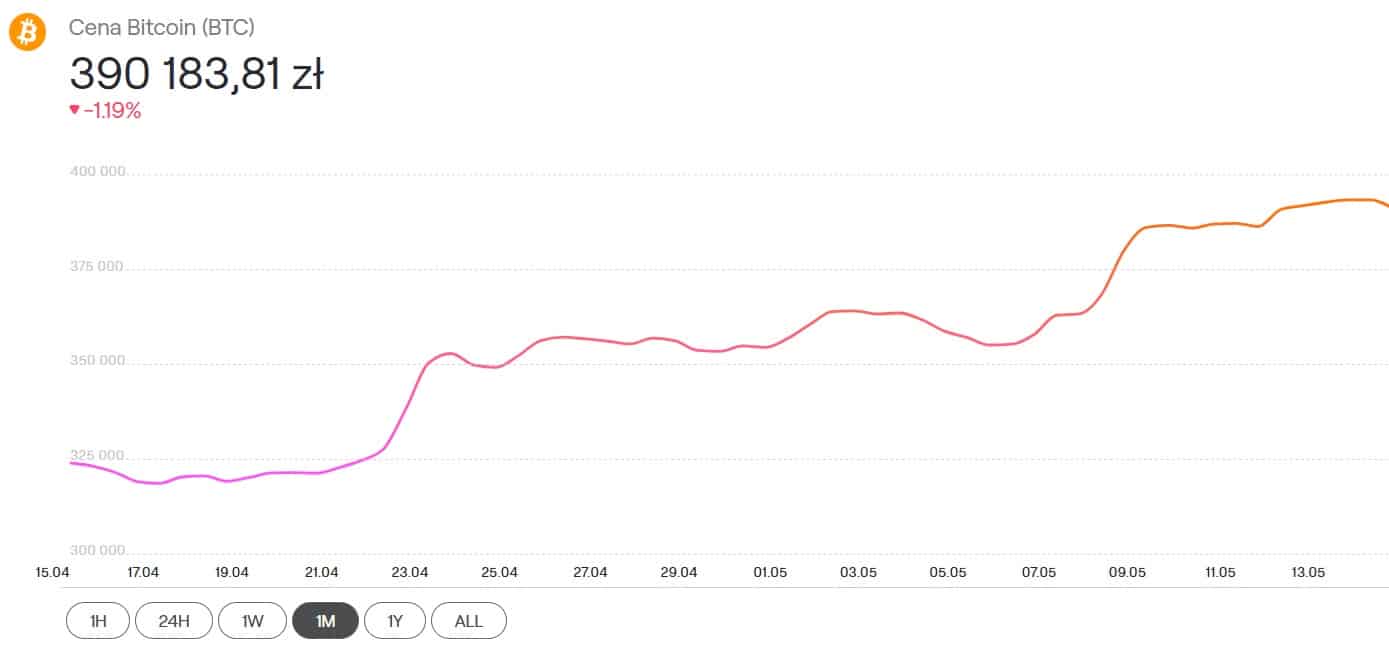Switch chart to 24H range
The height and width of the screenshot is (660, 1389).
pos(174,621)
